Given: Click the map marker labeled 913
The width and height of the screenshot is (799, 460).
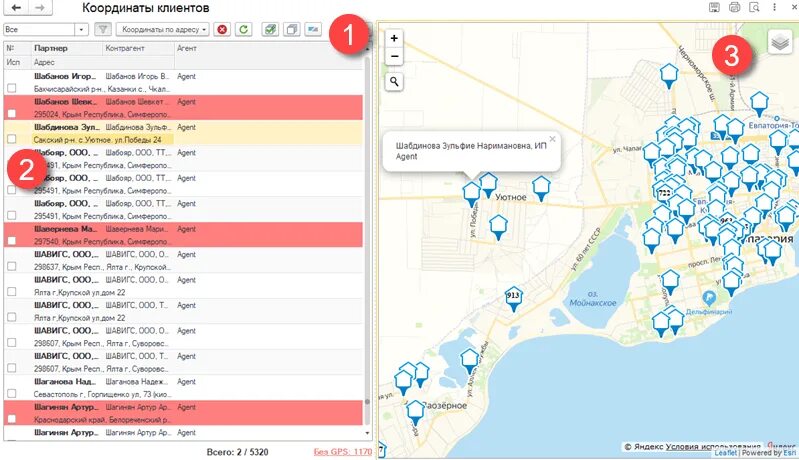Looking at the screenshot, I should pyautogui.click(x=513, y=300).
